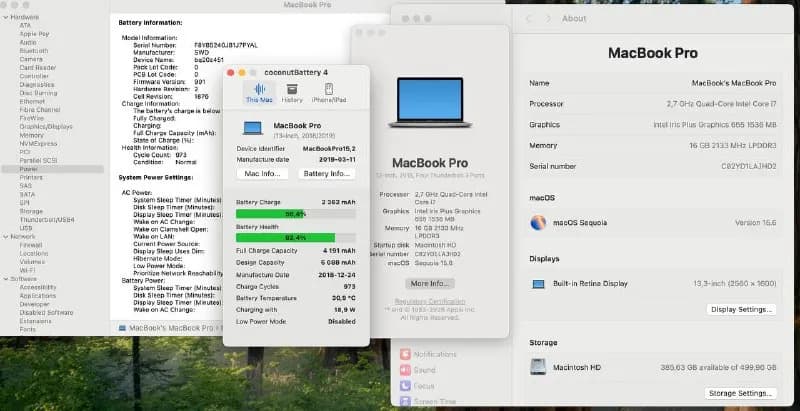
Task: Click the Battery Charge progress bar
Action: (x=295, y=214)
